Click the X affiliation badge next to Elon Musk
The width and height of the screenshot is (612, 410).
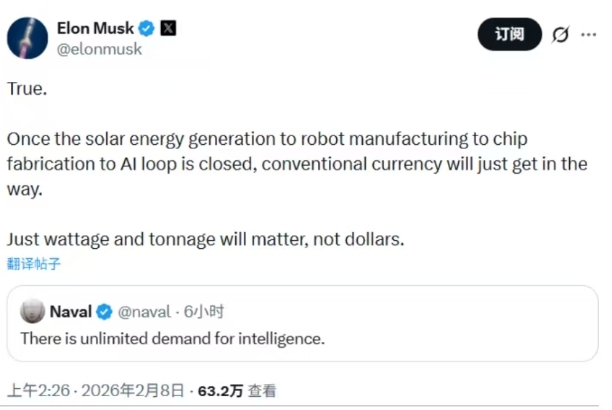pos(167,28)
